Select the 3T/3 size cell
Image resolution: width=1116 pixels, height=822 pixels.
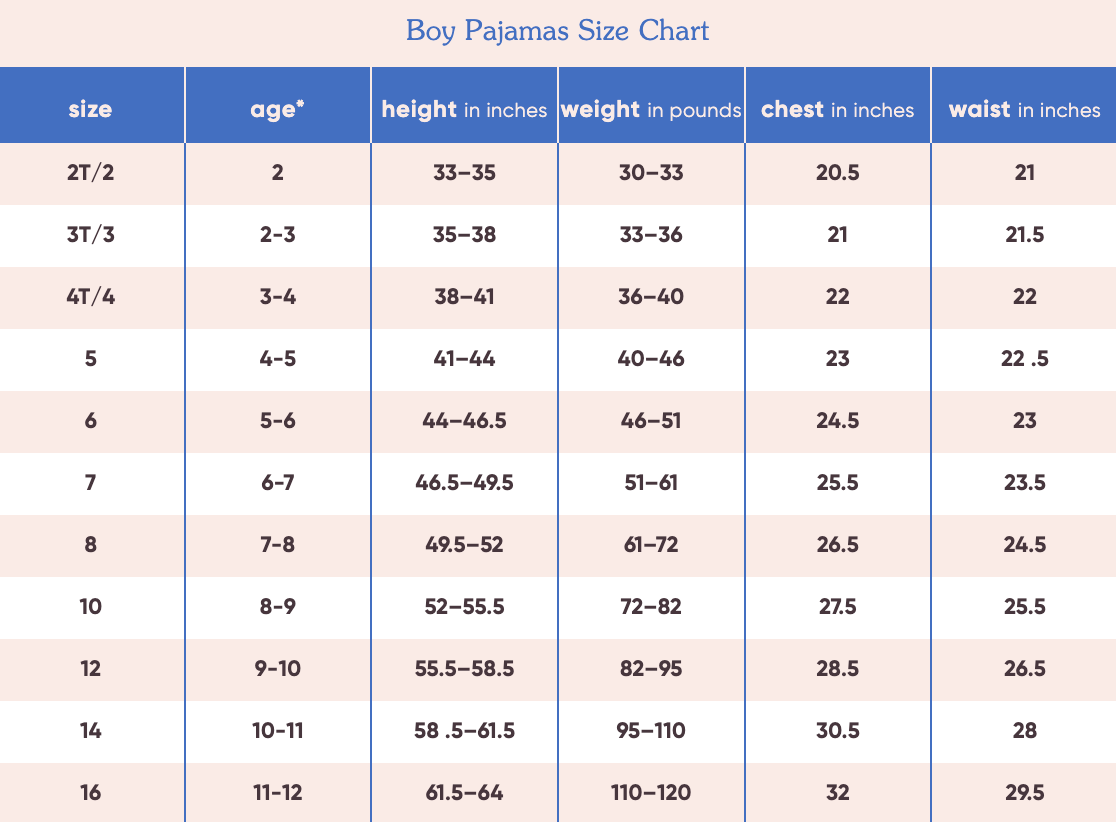coord(90,234)
